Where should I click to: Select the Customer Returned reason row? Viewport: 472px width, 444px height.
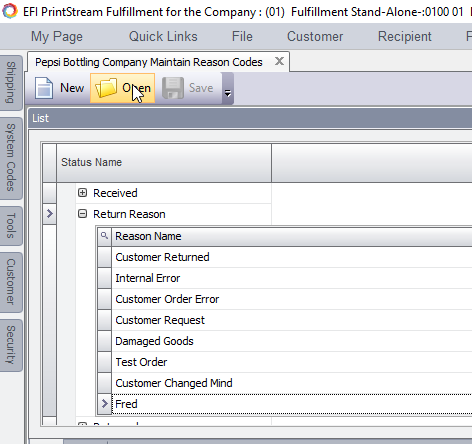292,257
